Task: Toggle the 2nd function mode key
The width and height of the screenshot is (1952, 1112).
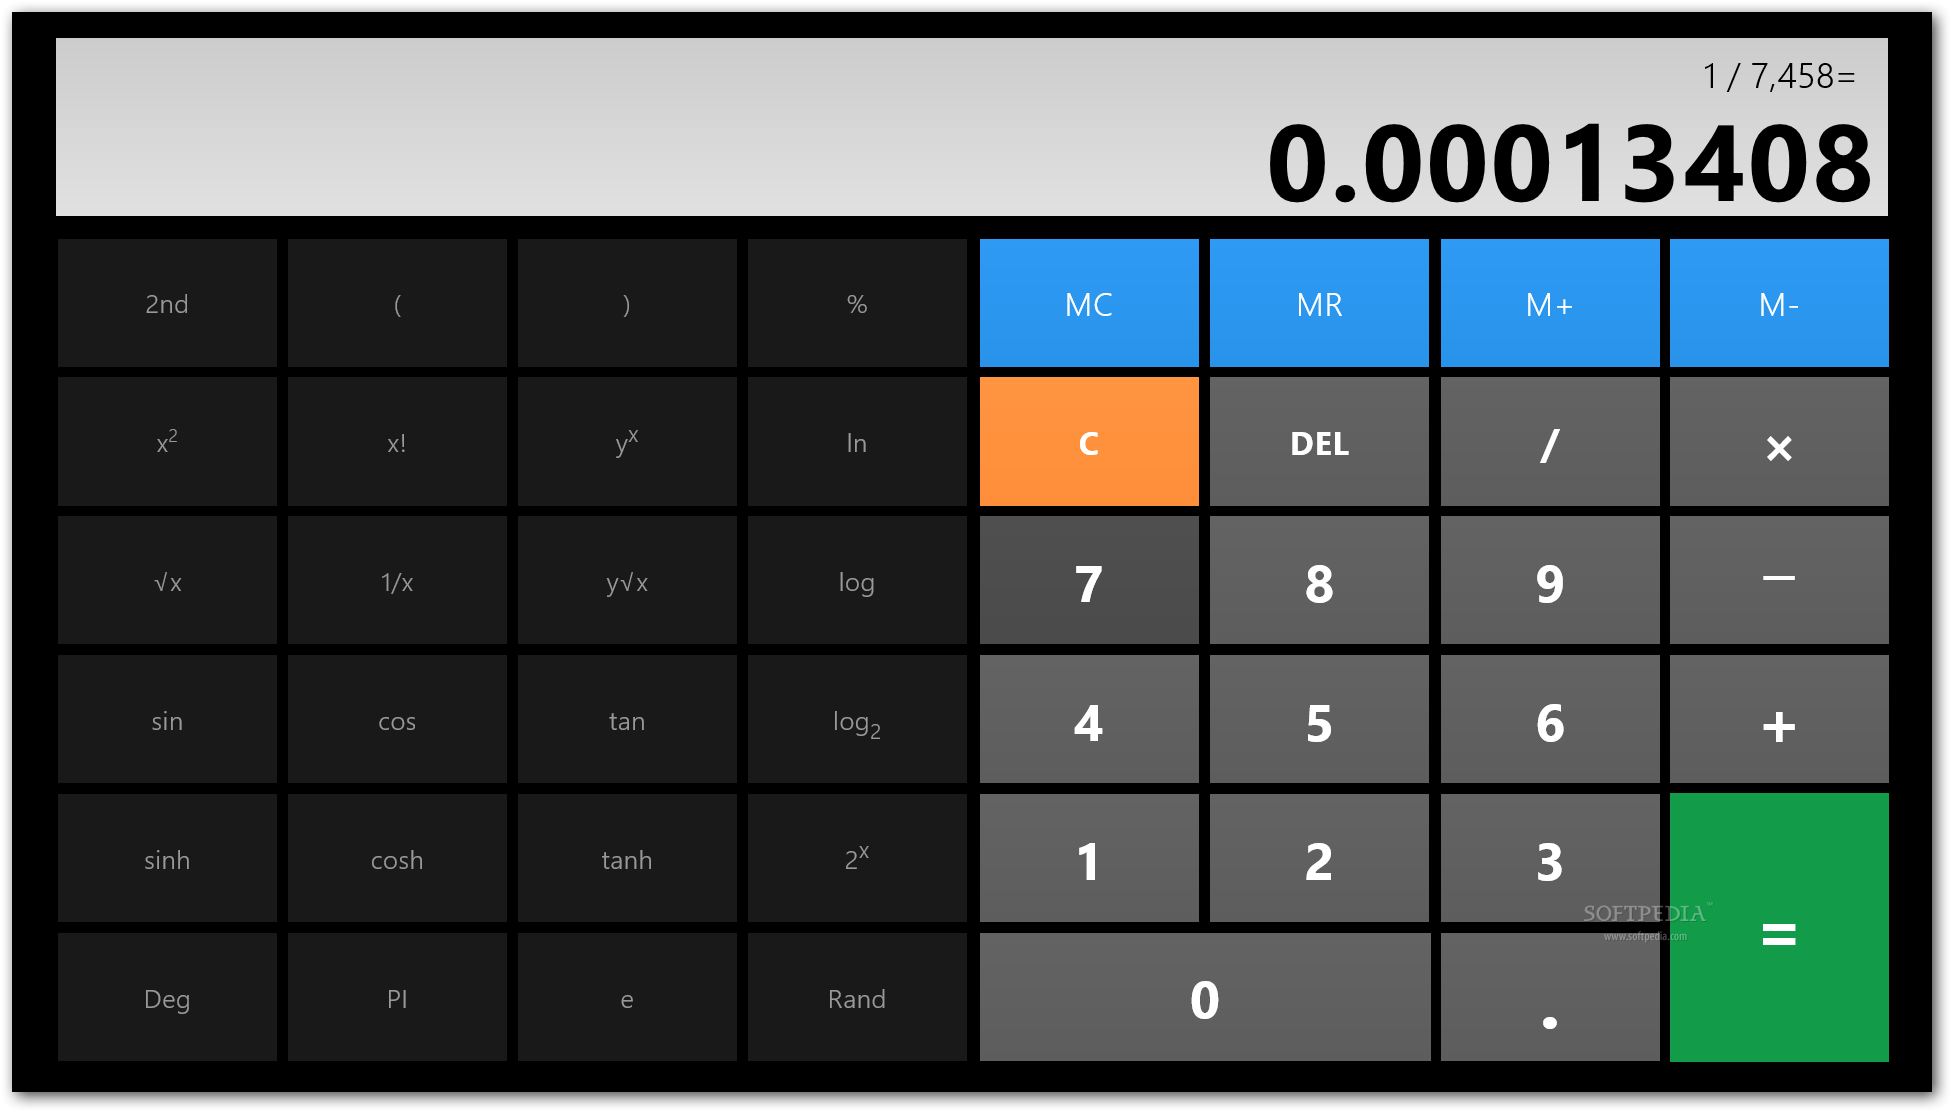Action: pyautogui.click(x=164, y=303)
